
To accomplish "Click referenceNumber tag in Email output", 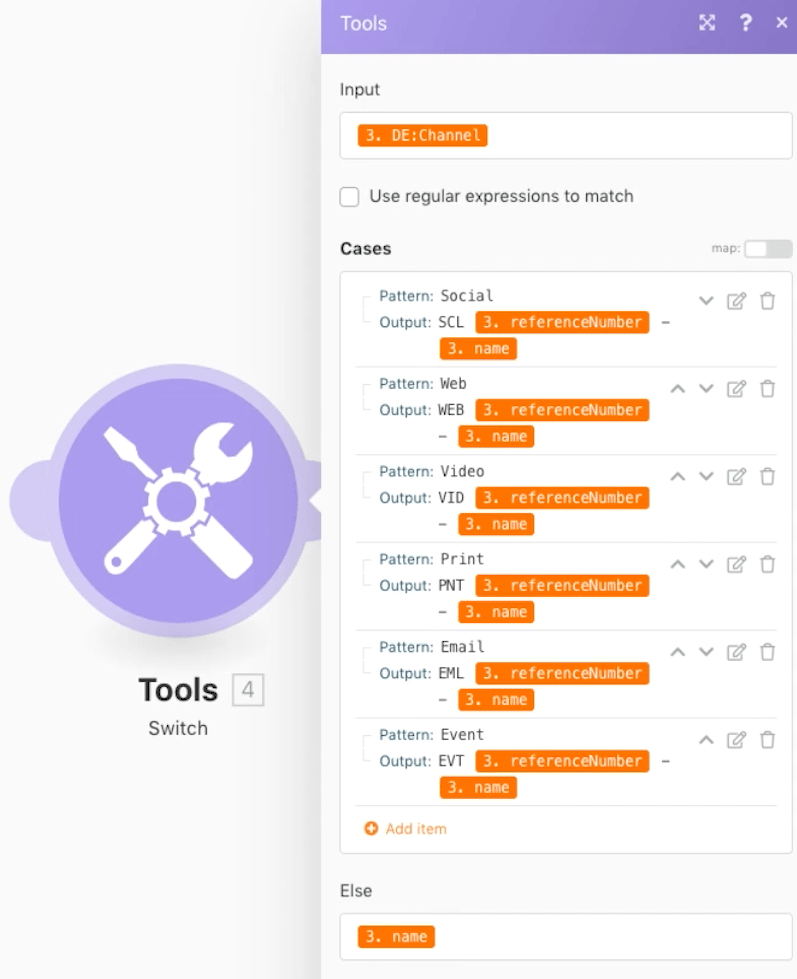I will point(562,673).
